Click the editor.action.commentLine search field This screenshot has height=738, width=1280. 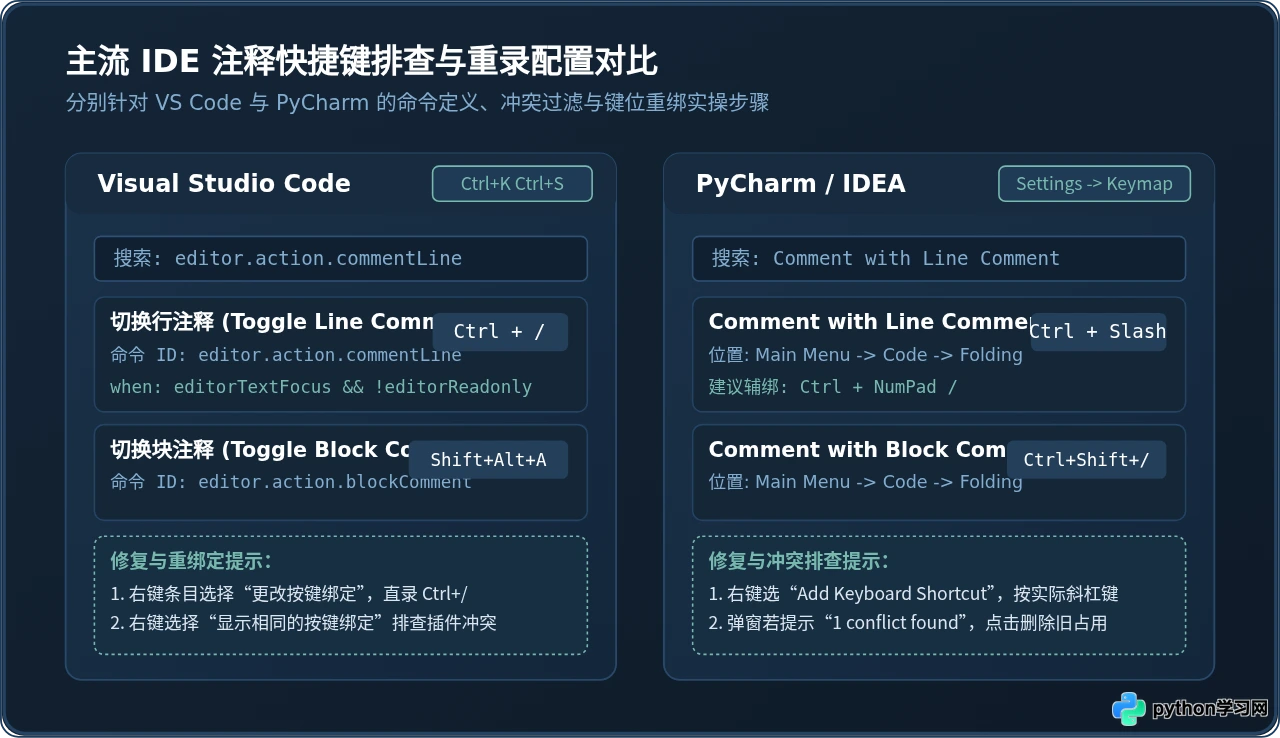(x=340, y=259)
